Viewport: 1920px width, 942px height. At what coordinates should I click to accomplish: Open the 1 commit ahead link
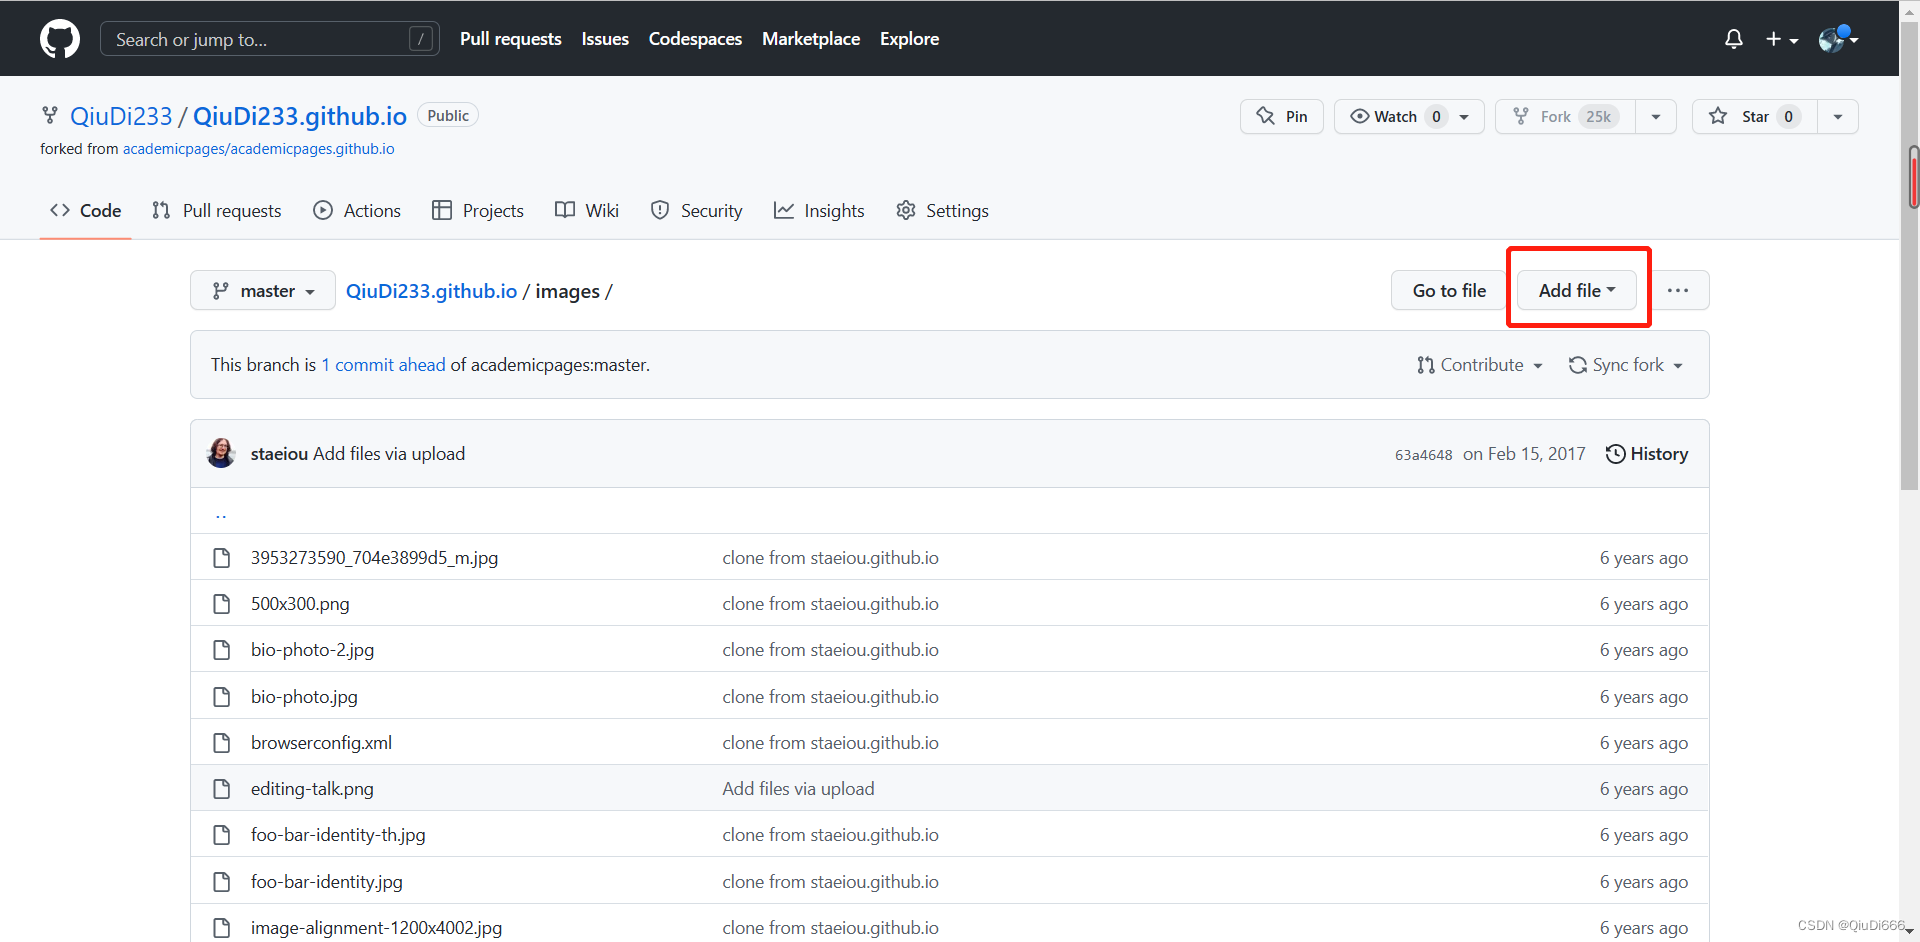click(383, 365)
